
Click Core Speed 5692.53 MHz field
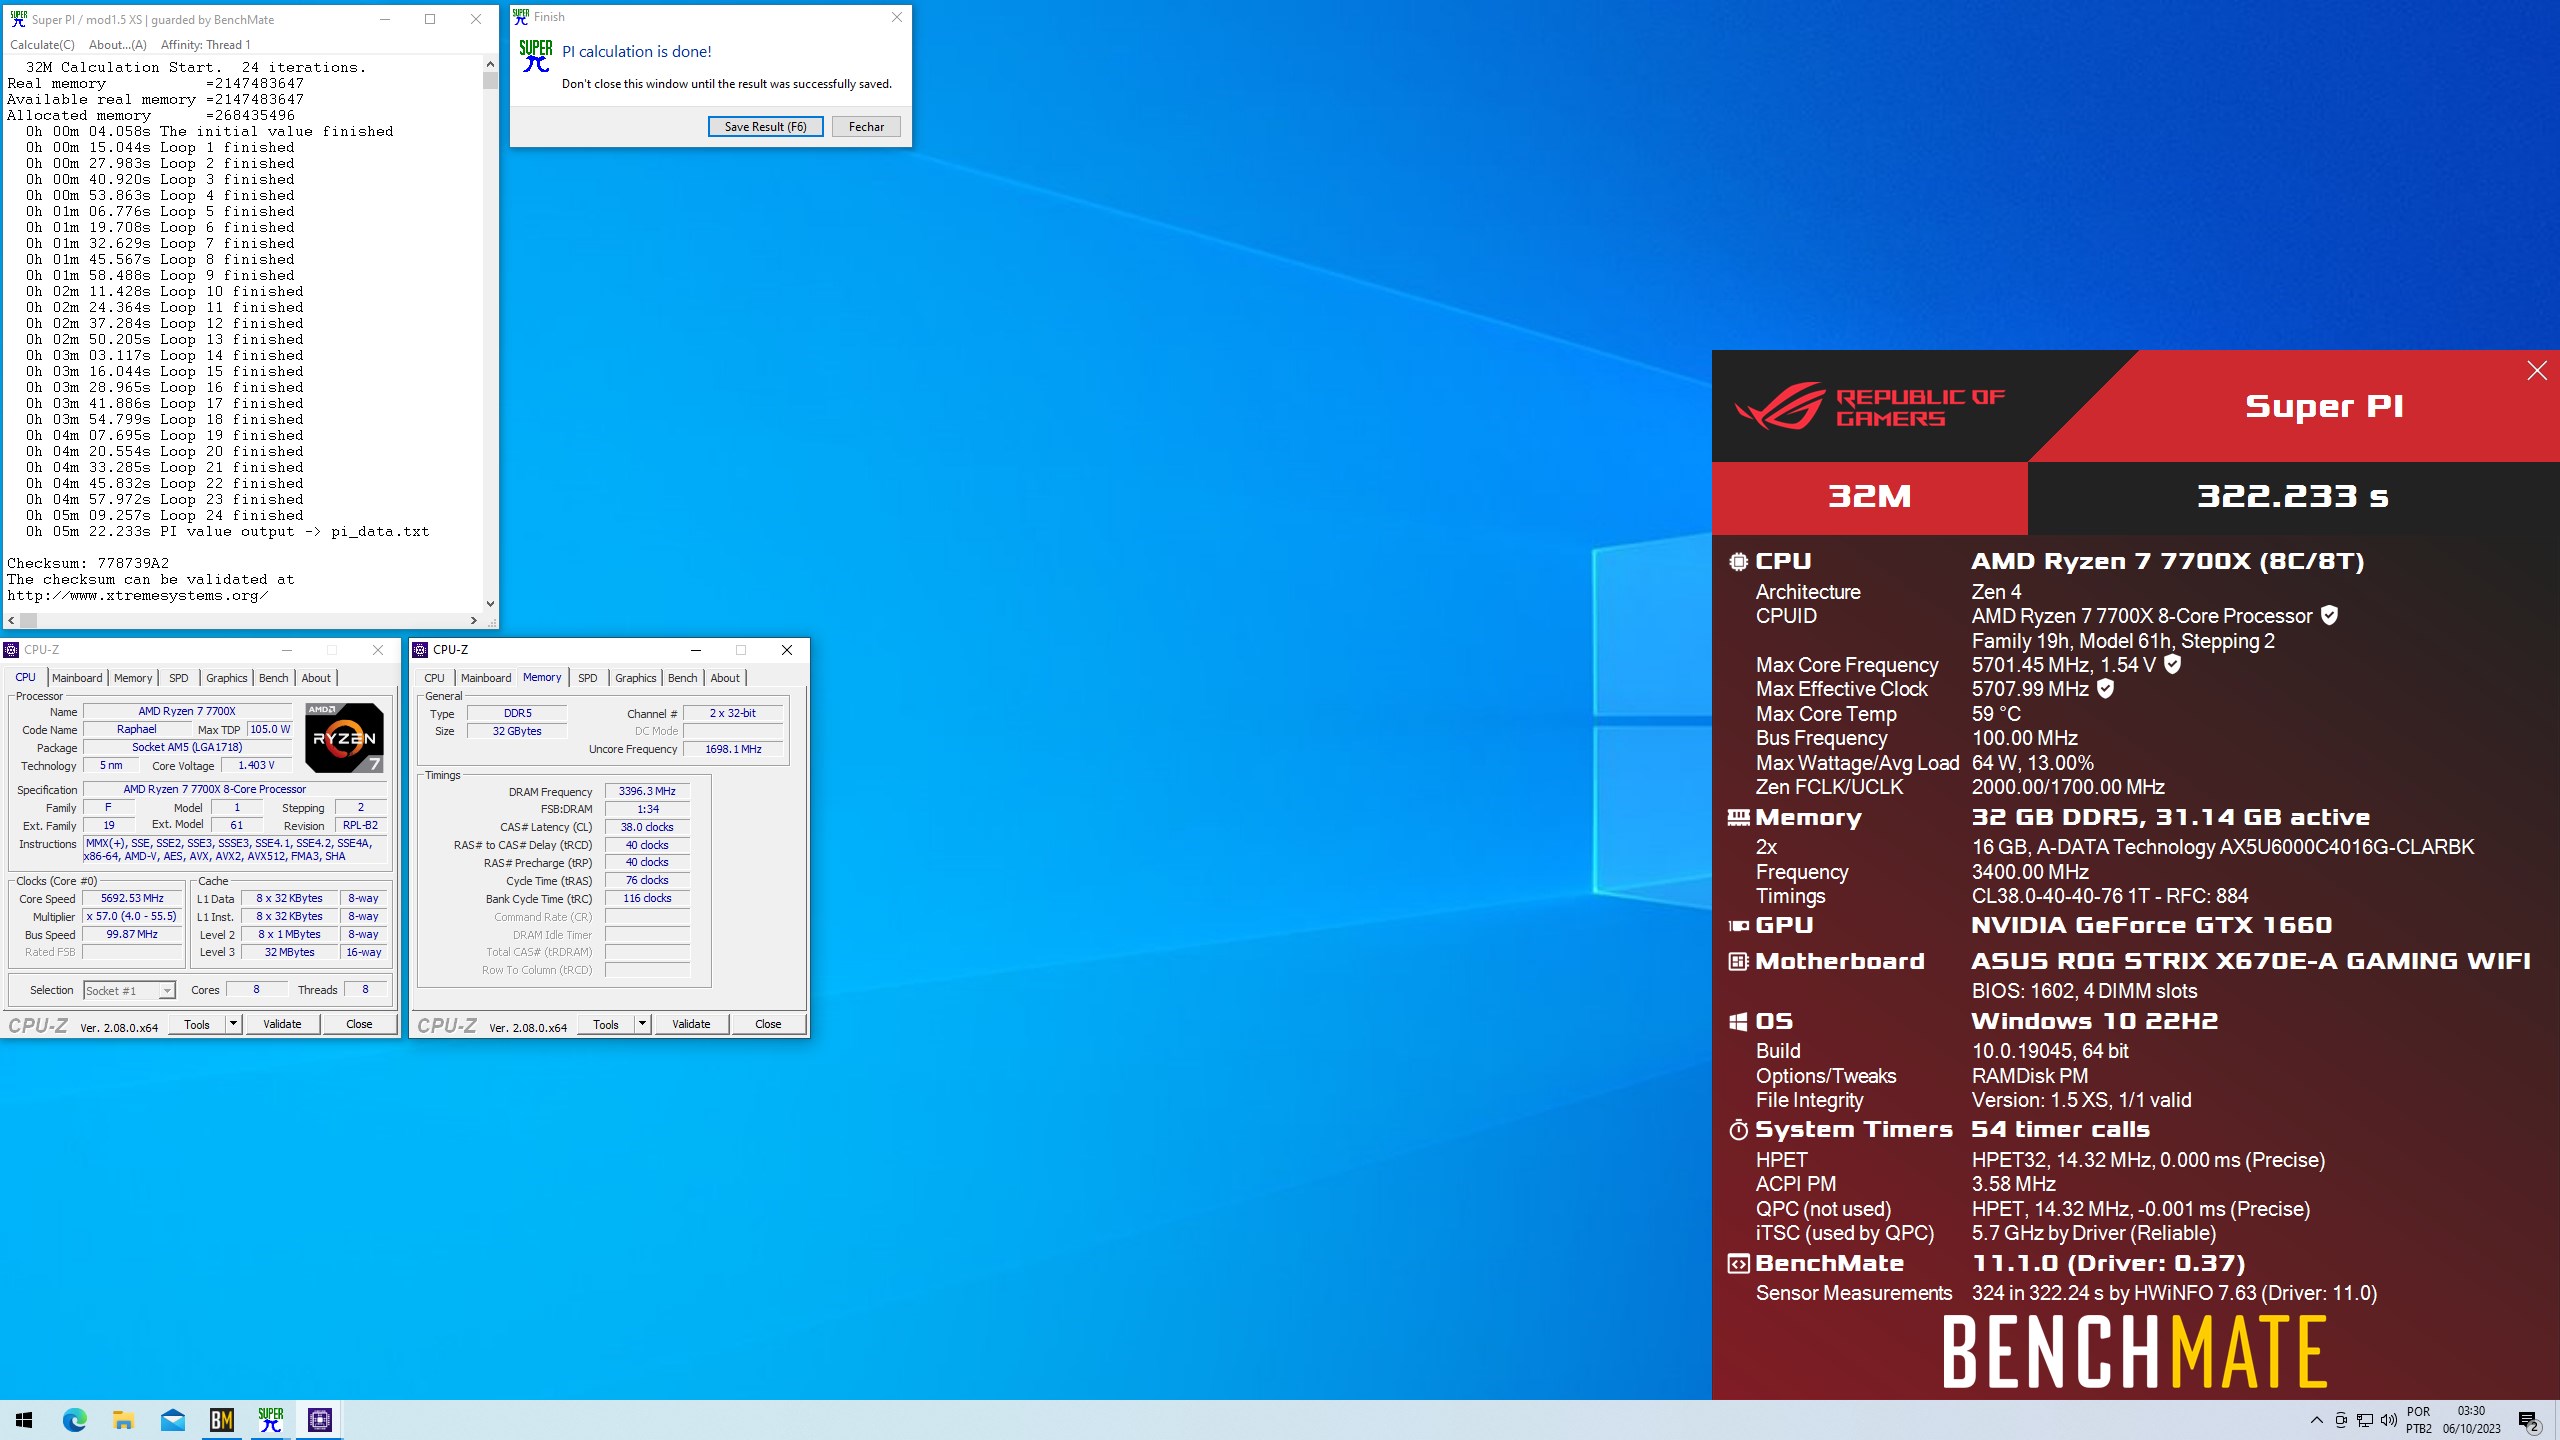(x=132, y=898)
